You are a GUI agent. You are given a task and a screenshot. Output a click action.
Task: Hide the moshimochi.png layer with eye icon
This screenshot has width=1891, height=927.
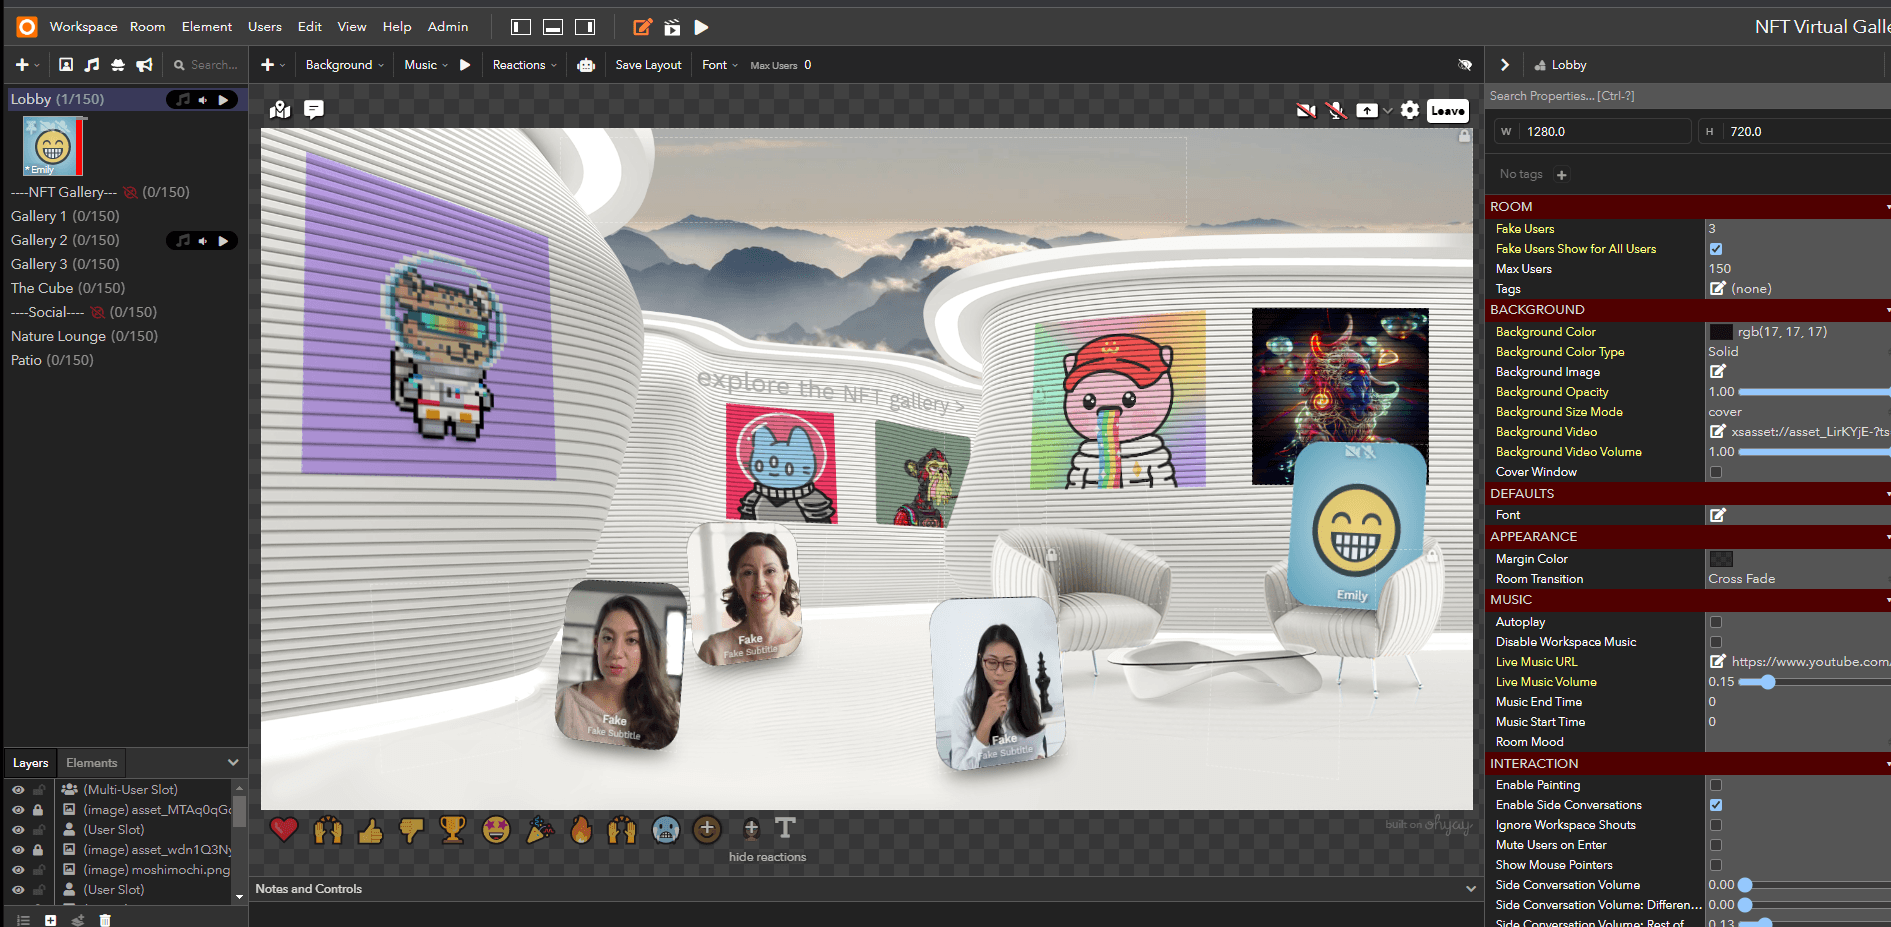[x=18, y=870]
